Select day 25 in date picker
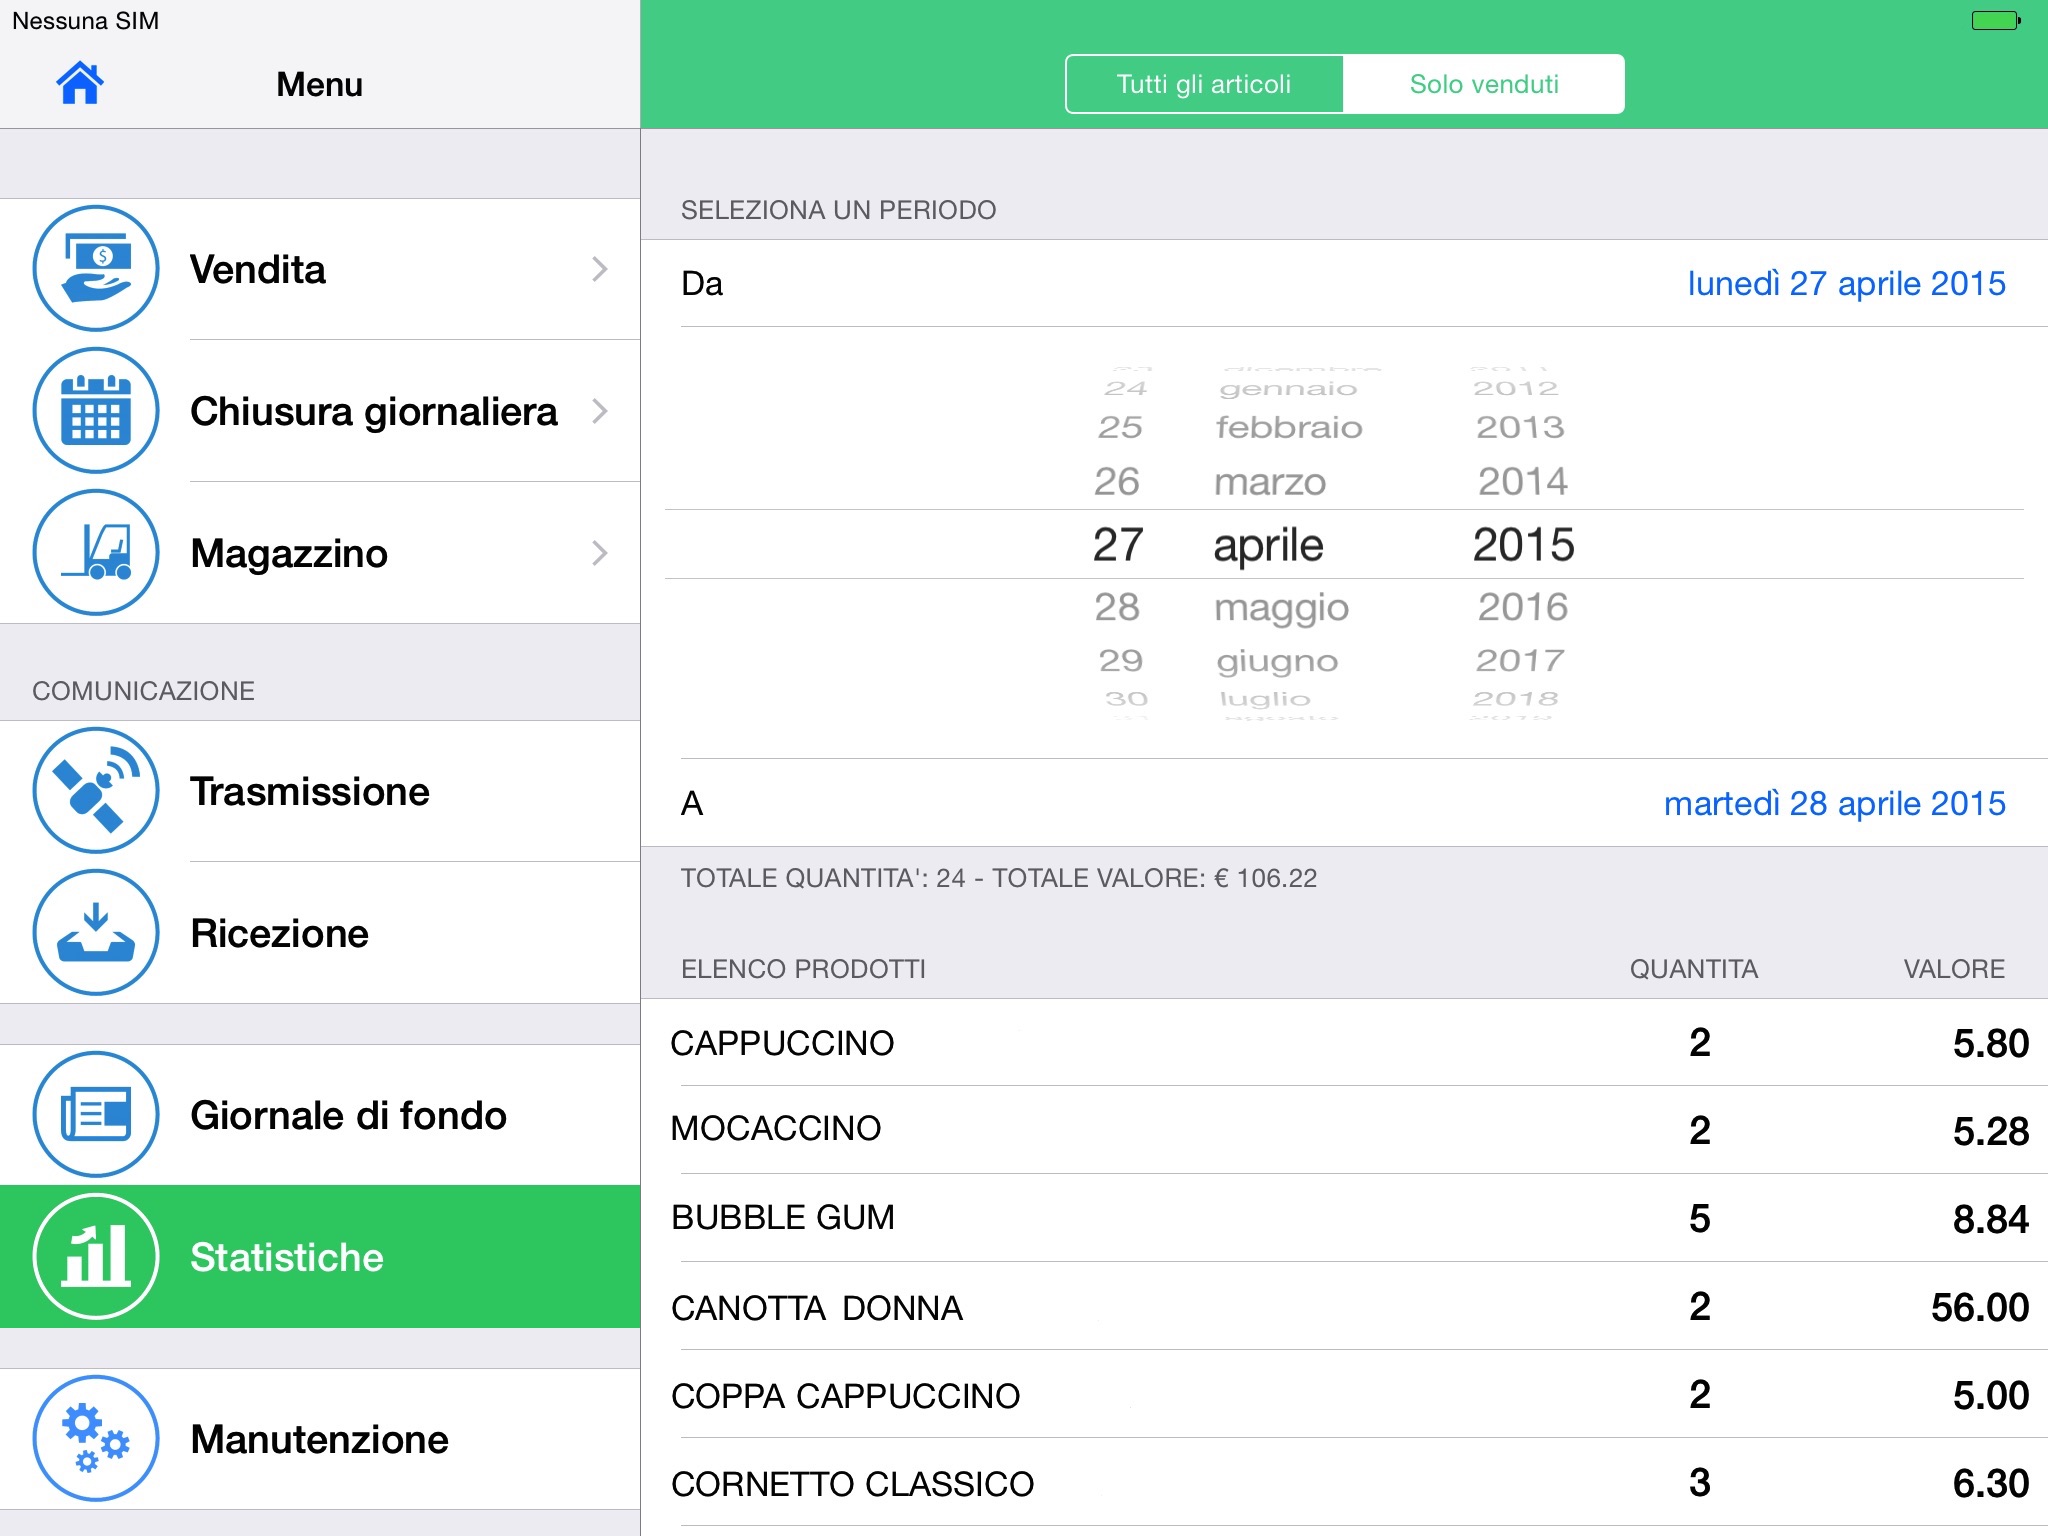 click(1120, 428)
